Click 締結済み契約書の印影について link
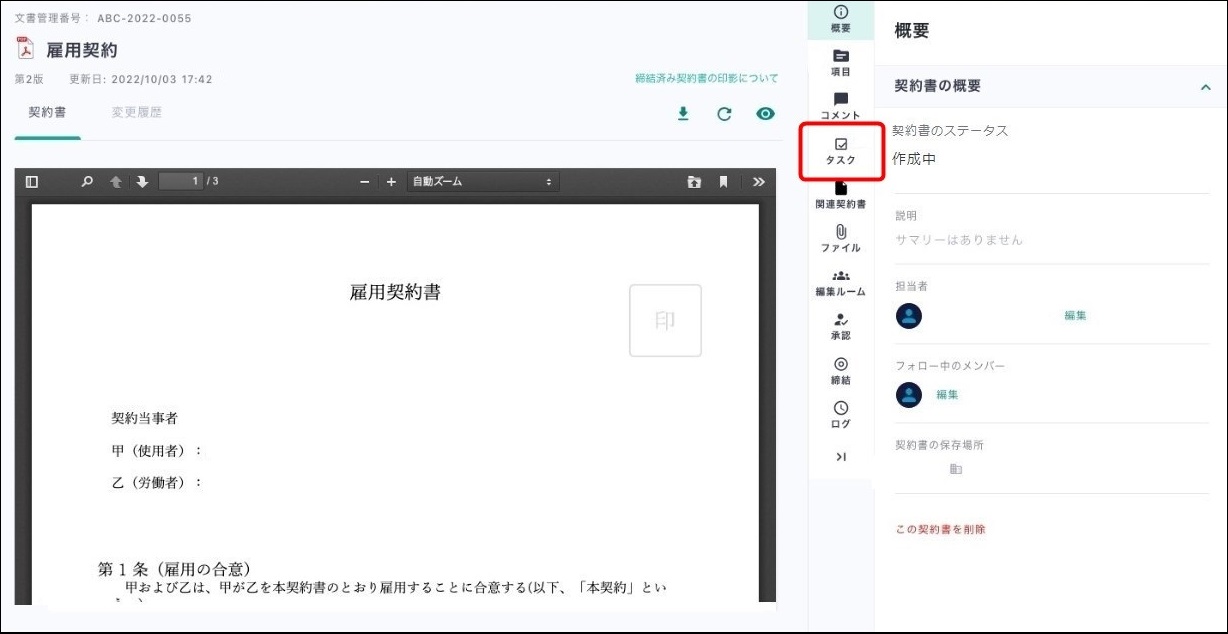The height and width of the screenshot is (634, 1228). point(706,79)
